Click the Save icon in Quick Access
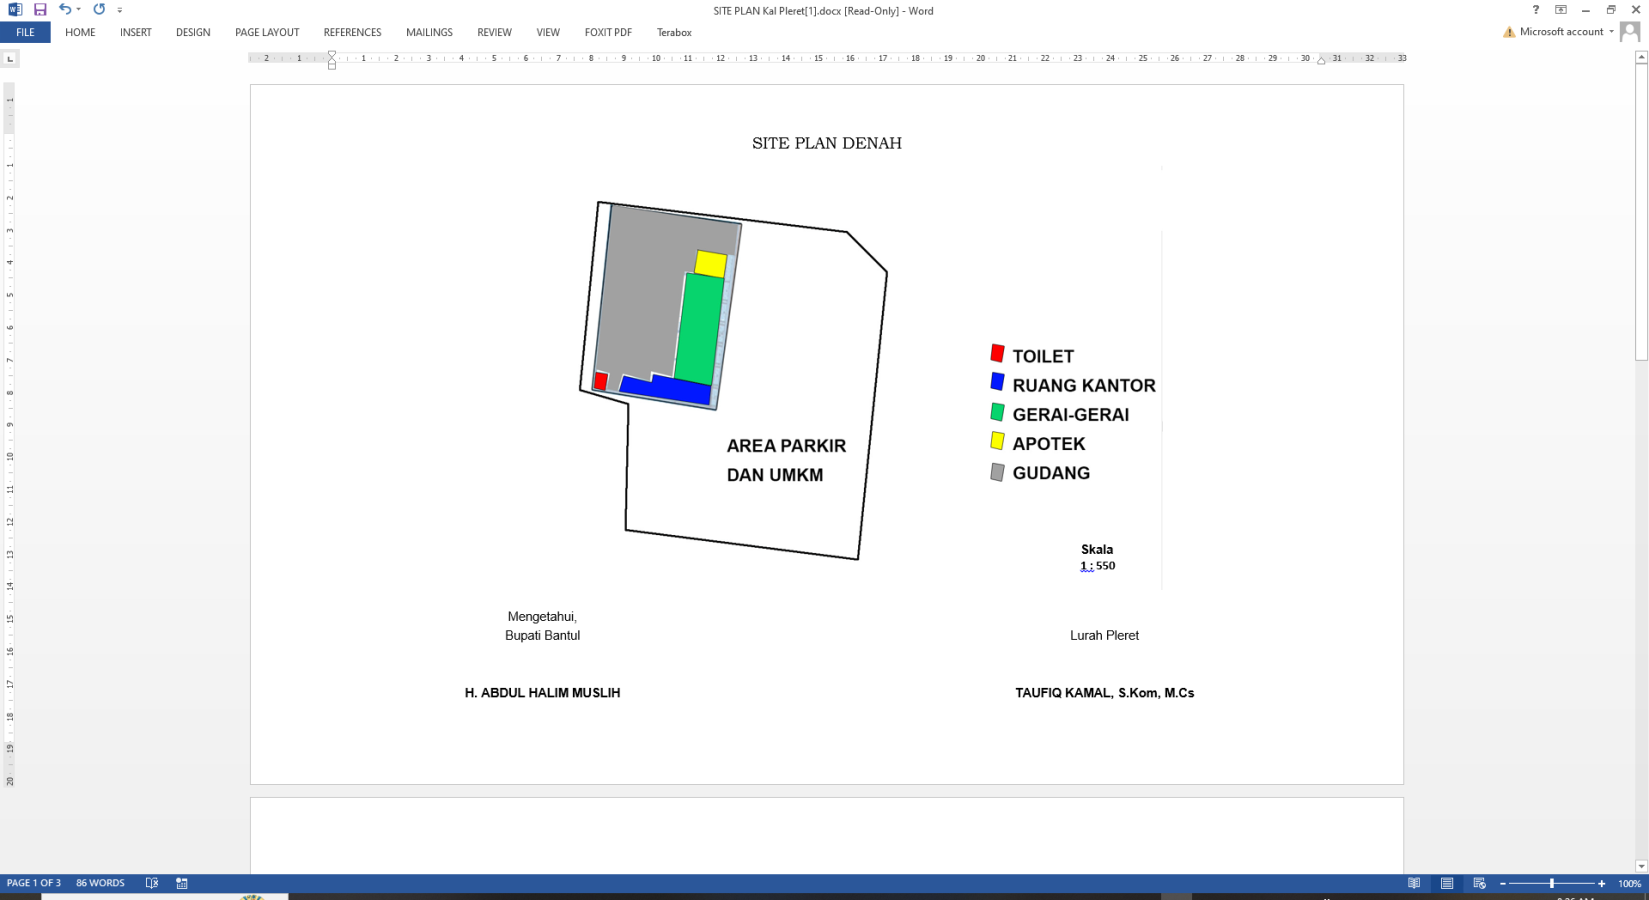Viewport: 1649px width, 900px height. tap(40, 10)
